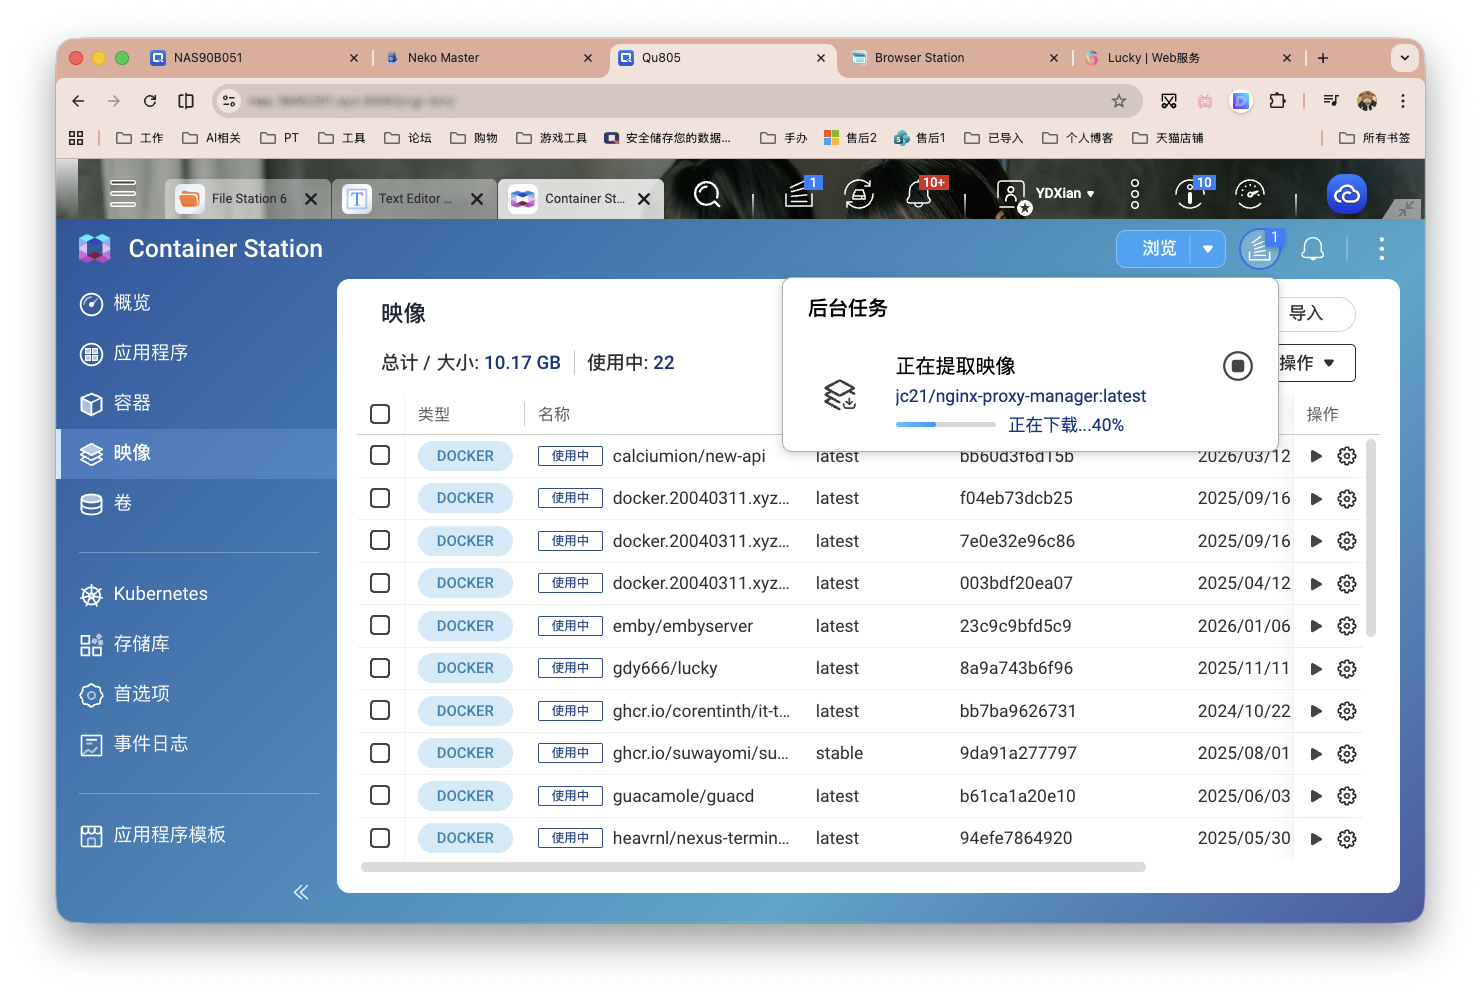The height and width of the screenshot is (997, 1481).
Task: Open the QTS search magnifier icon
Action: [x=707, y=194]
